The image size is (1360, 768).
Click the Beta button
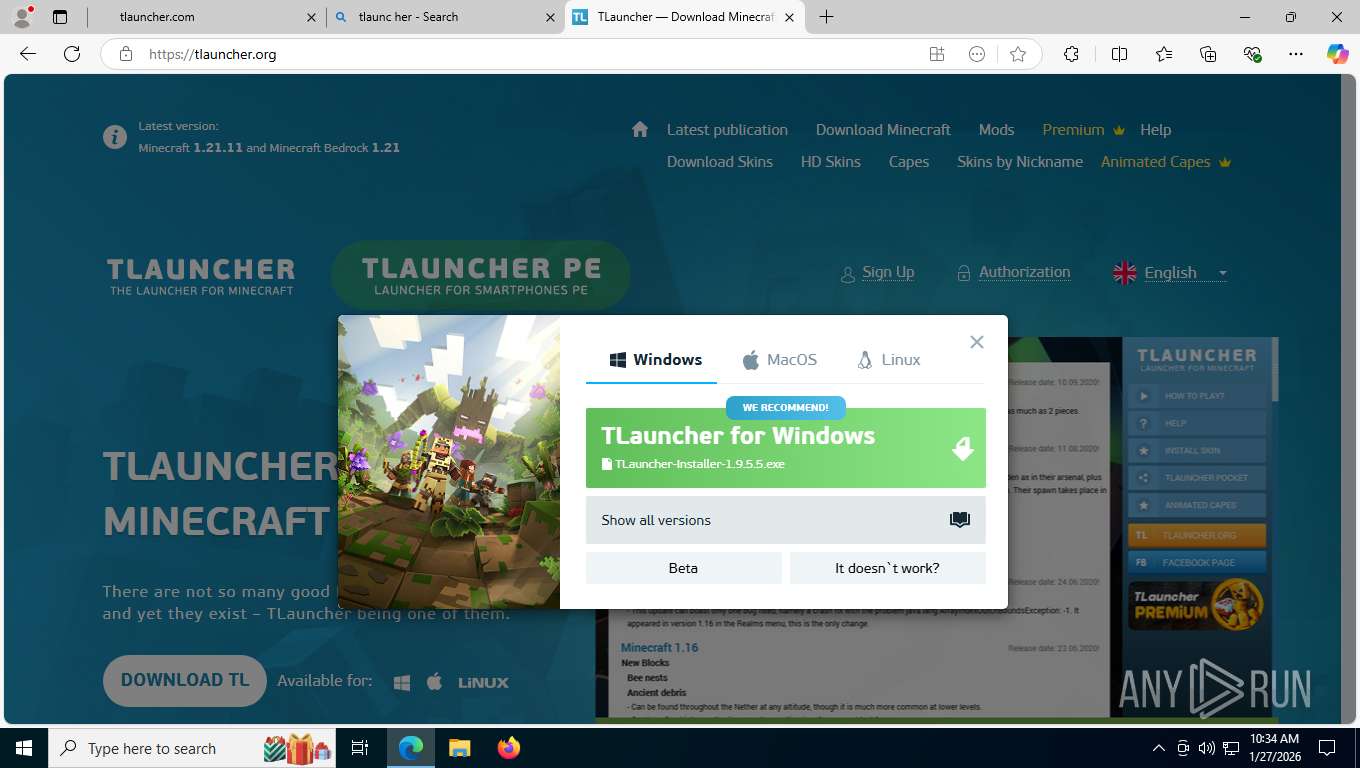(683, 568)
